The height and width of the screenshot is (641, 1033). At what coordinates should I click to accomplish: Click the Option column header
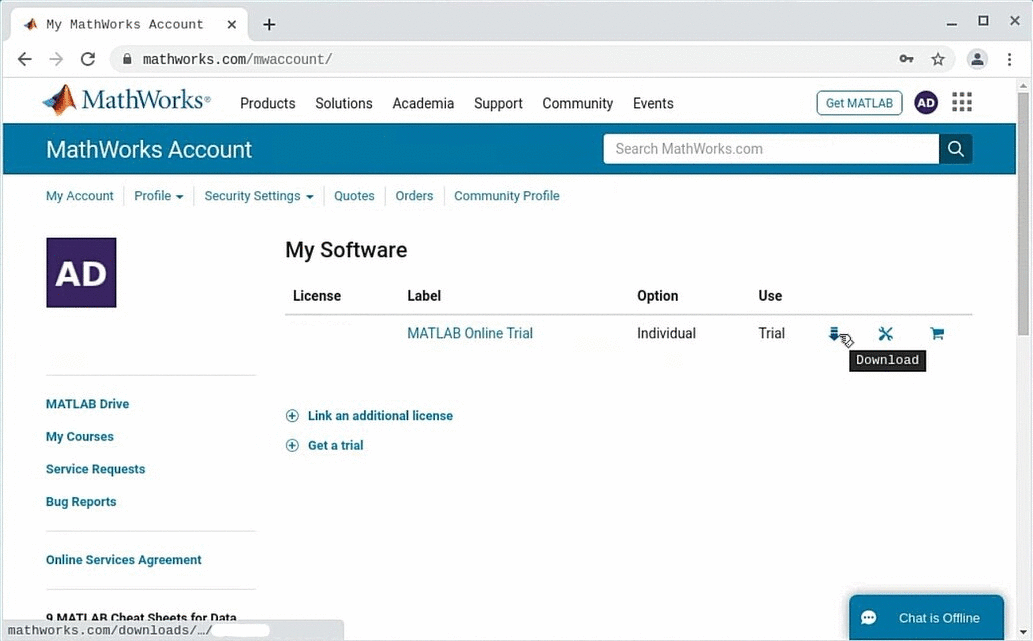[657, 296]
